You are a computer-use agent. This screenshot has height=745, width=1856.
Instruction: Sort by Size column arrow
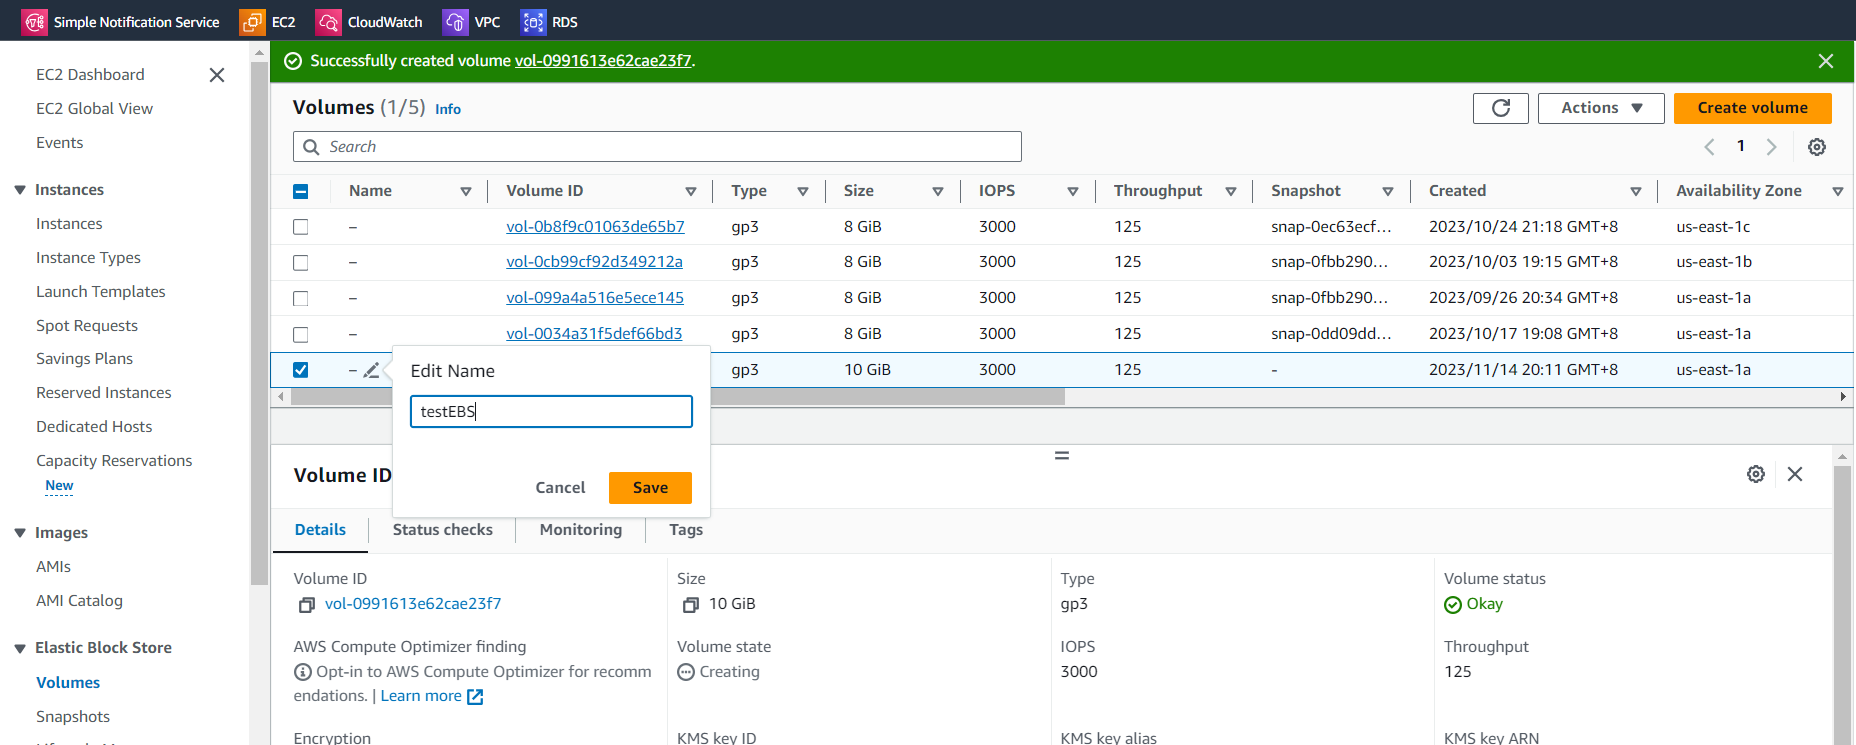(x=938, y=191)
